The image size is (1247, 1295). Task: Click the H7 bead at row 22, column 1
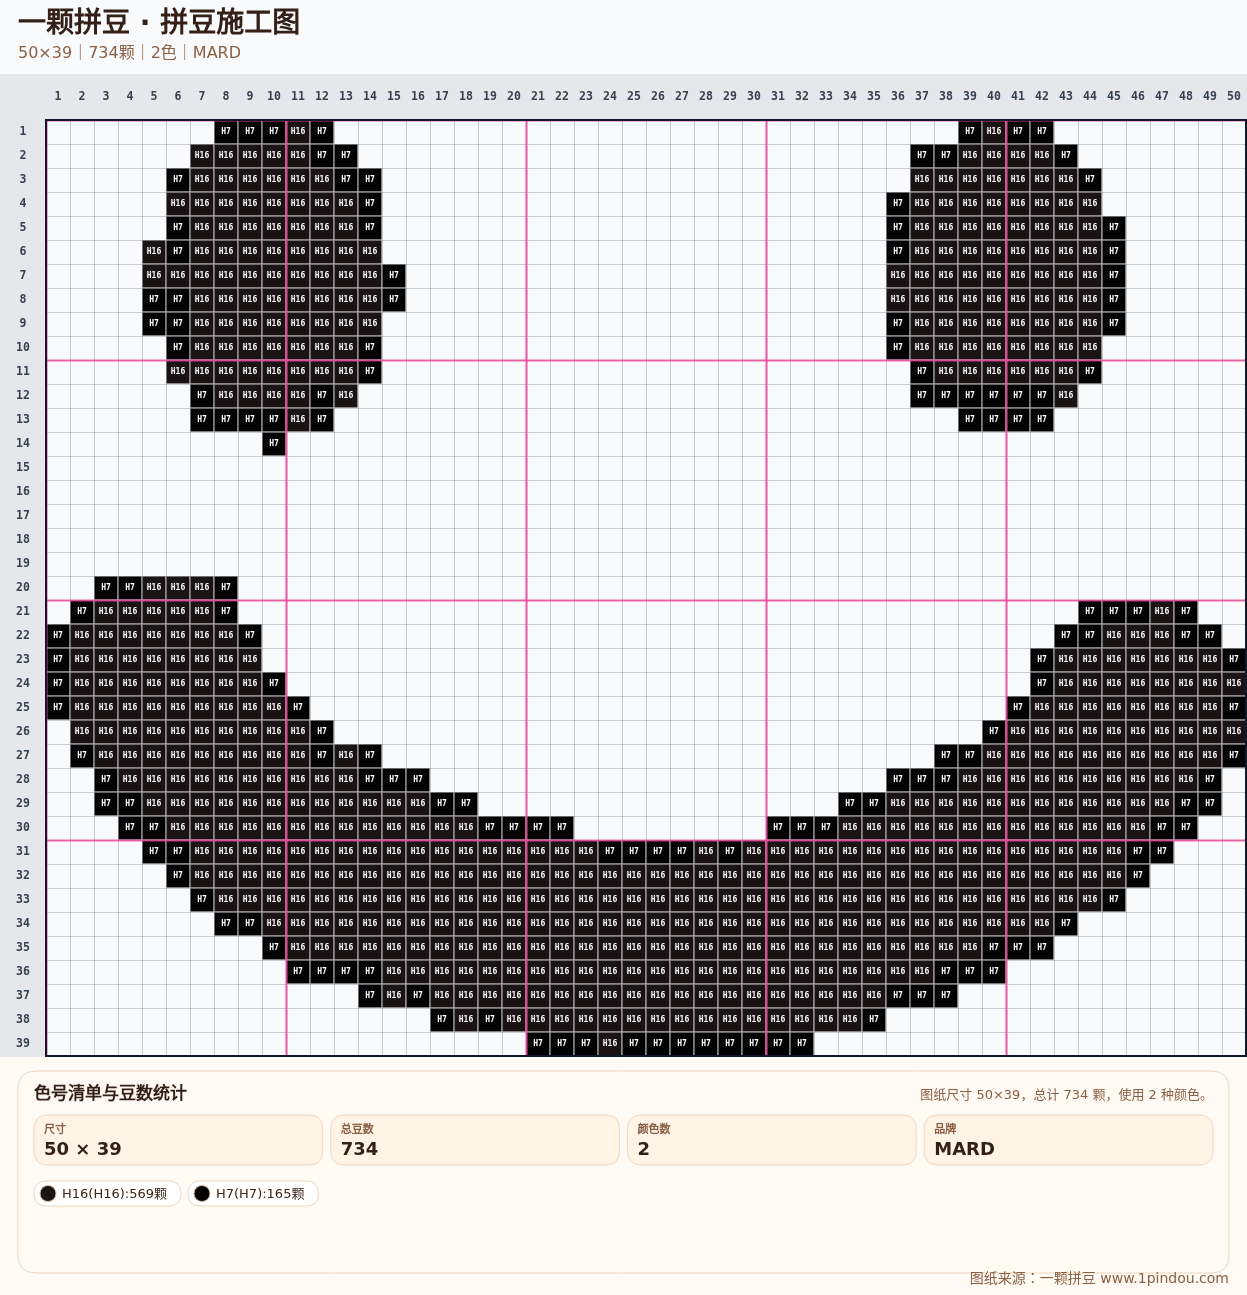point(58,635)
